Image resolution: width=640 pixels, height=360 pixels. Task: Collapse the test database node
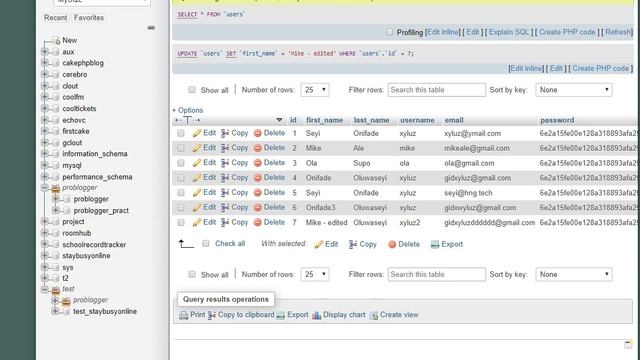click(44, 289)
